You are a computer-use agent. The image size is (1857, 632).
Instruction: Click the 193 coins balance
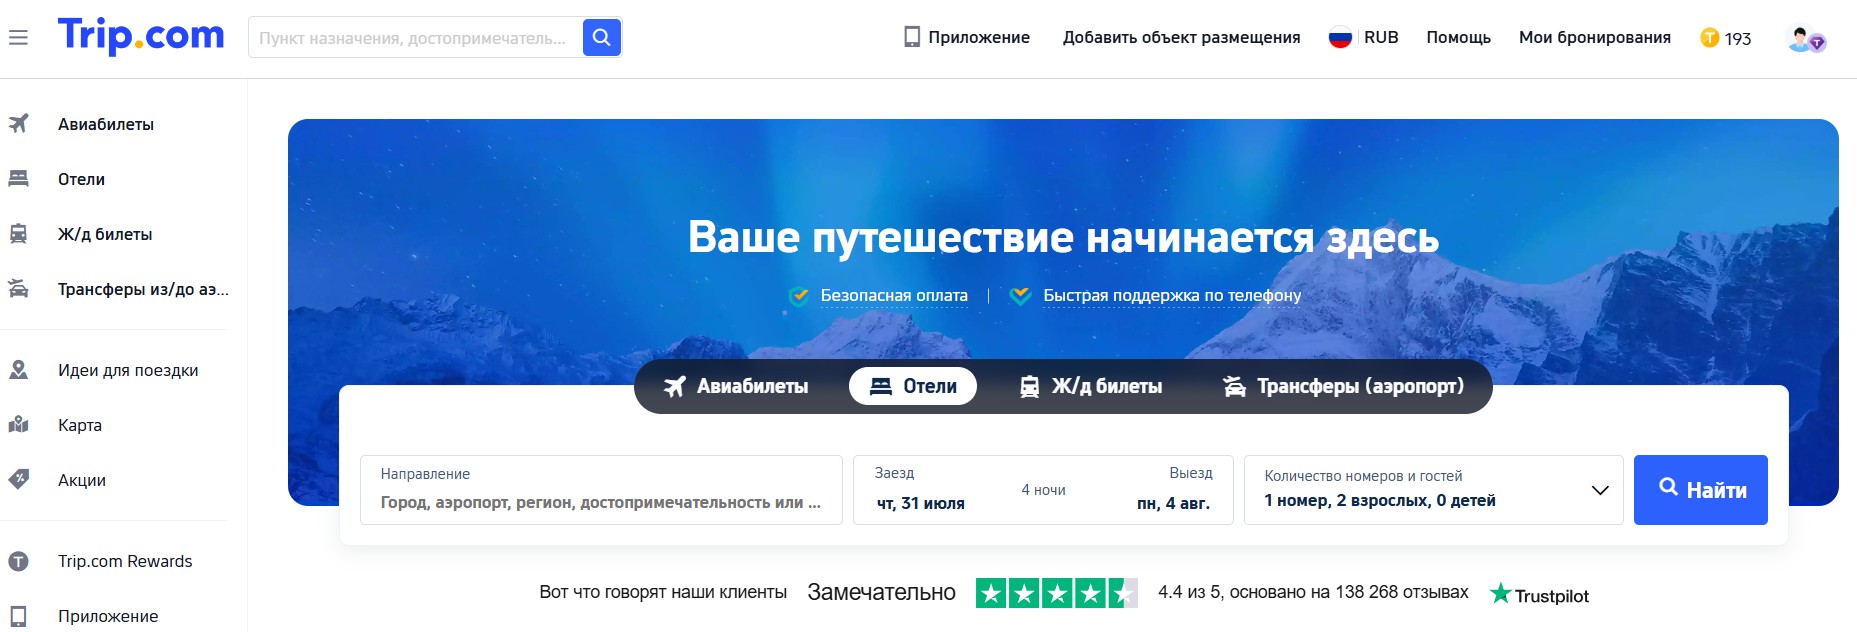pyautogui.click(x=1738, y=38)
